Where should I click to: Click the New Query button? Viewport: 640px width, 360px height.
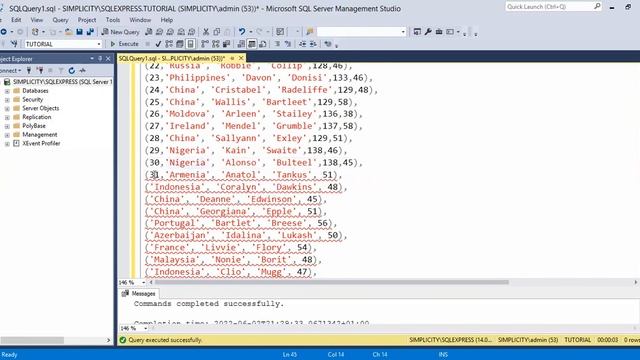120,31
